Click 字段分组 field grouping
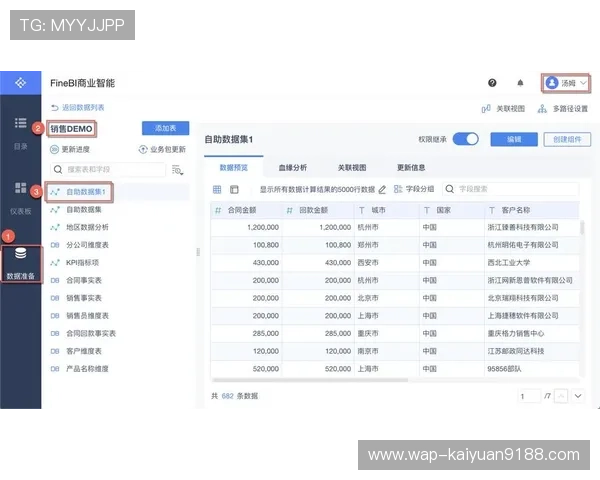This screenshot has height=480, width=600. pyautogui.click(x=414, y=189)
